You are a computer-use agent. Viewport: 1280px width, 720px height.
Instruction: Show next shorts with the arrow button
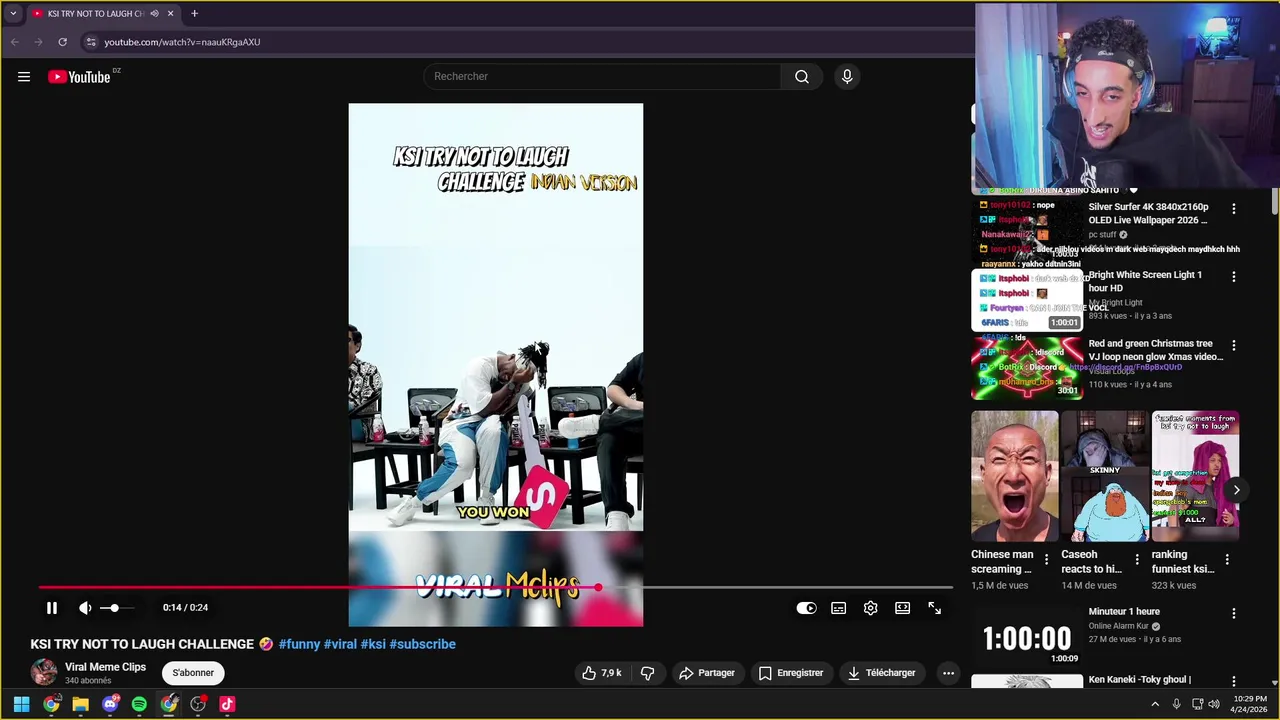(x=1236, y=490)
